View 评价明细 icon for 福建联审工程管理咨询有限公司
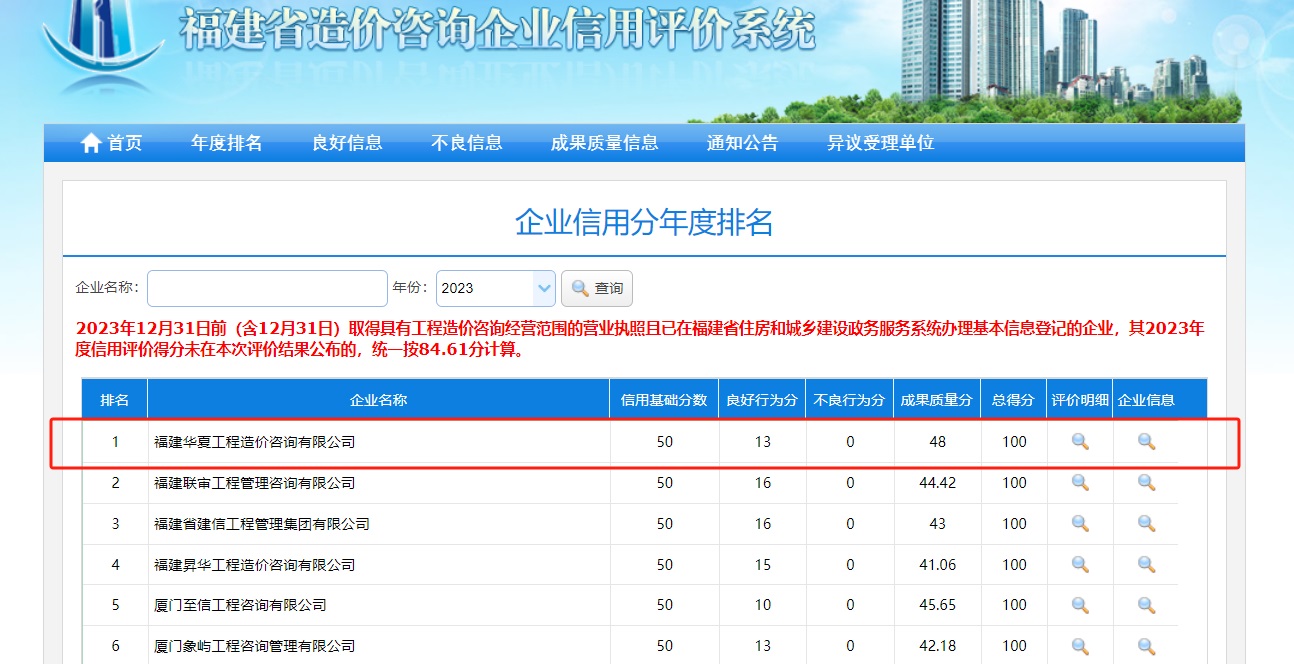Screen dimensions: 1294x664 click(x=1080, y=483)
